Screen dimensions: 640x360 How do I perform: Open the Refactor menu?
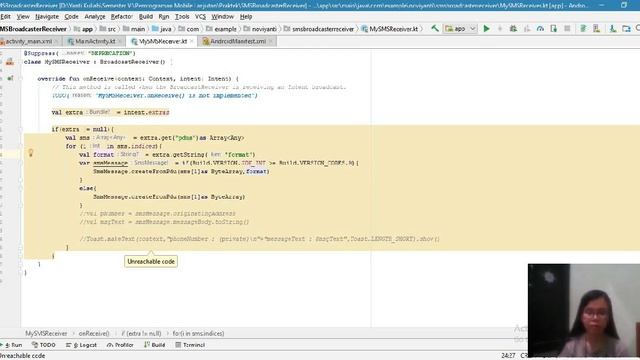[122, 17]
